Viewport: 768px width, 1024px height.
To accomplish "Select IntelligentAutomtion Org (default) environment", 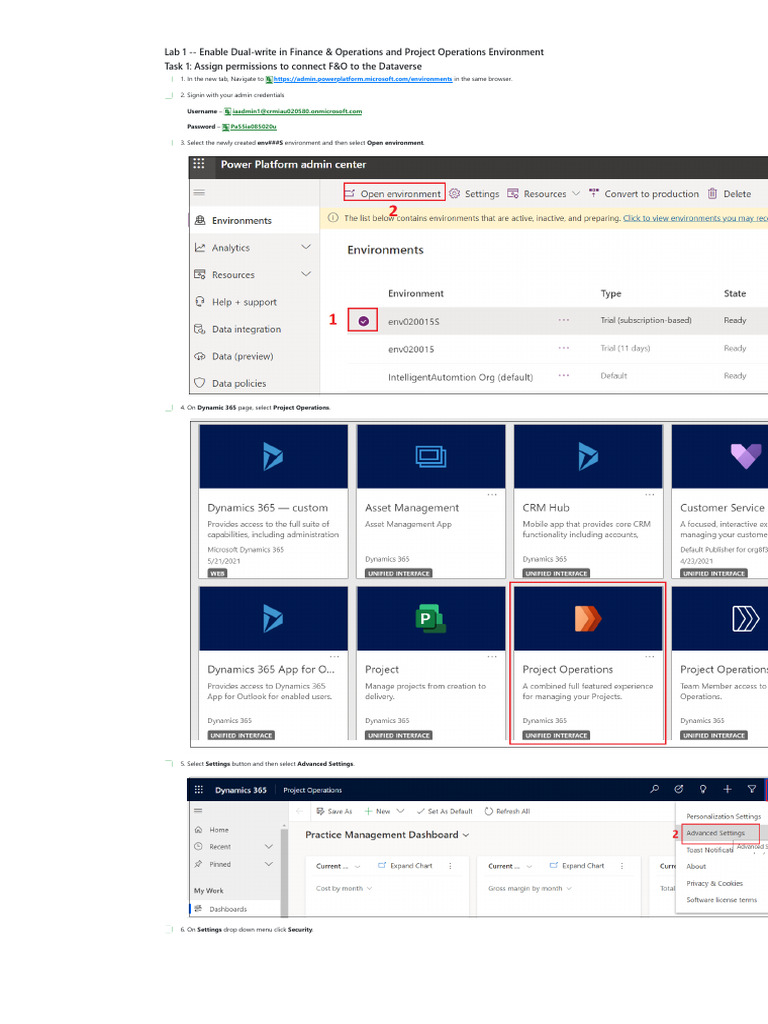I will click(460, 377).
